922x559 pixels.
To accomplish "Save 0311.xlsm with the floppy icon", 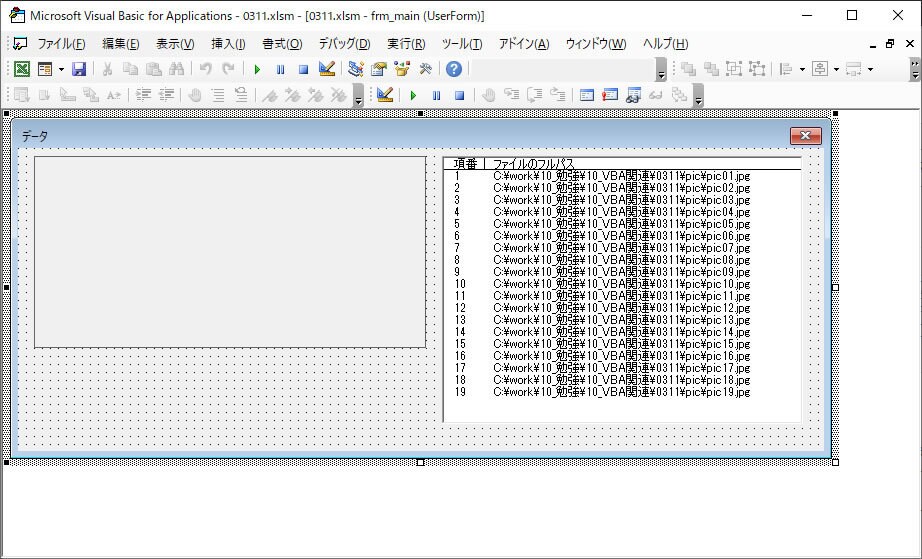I will [x=79, y=69].
